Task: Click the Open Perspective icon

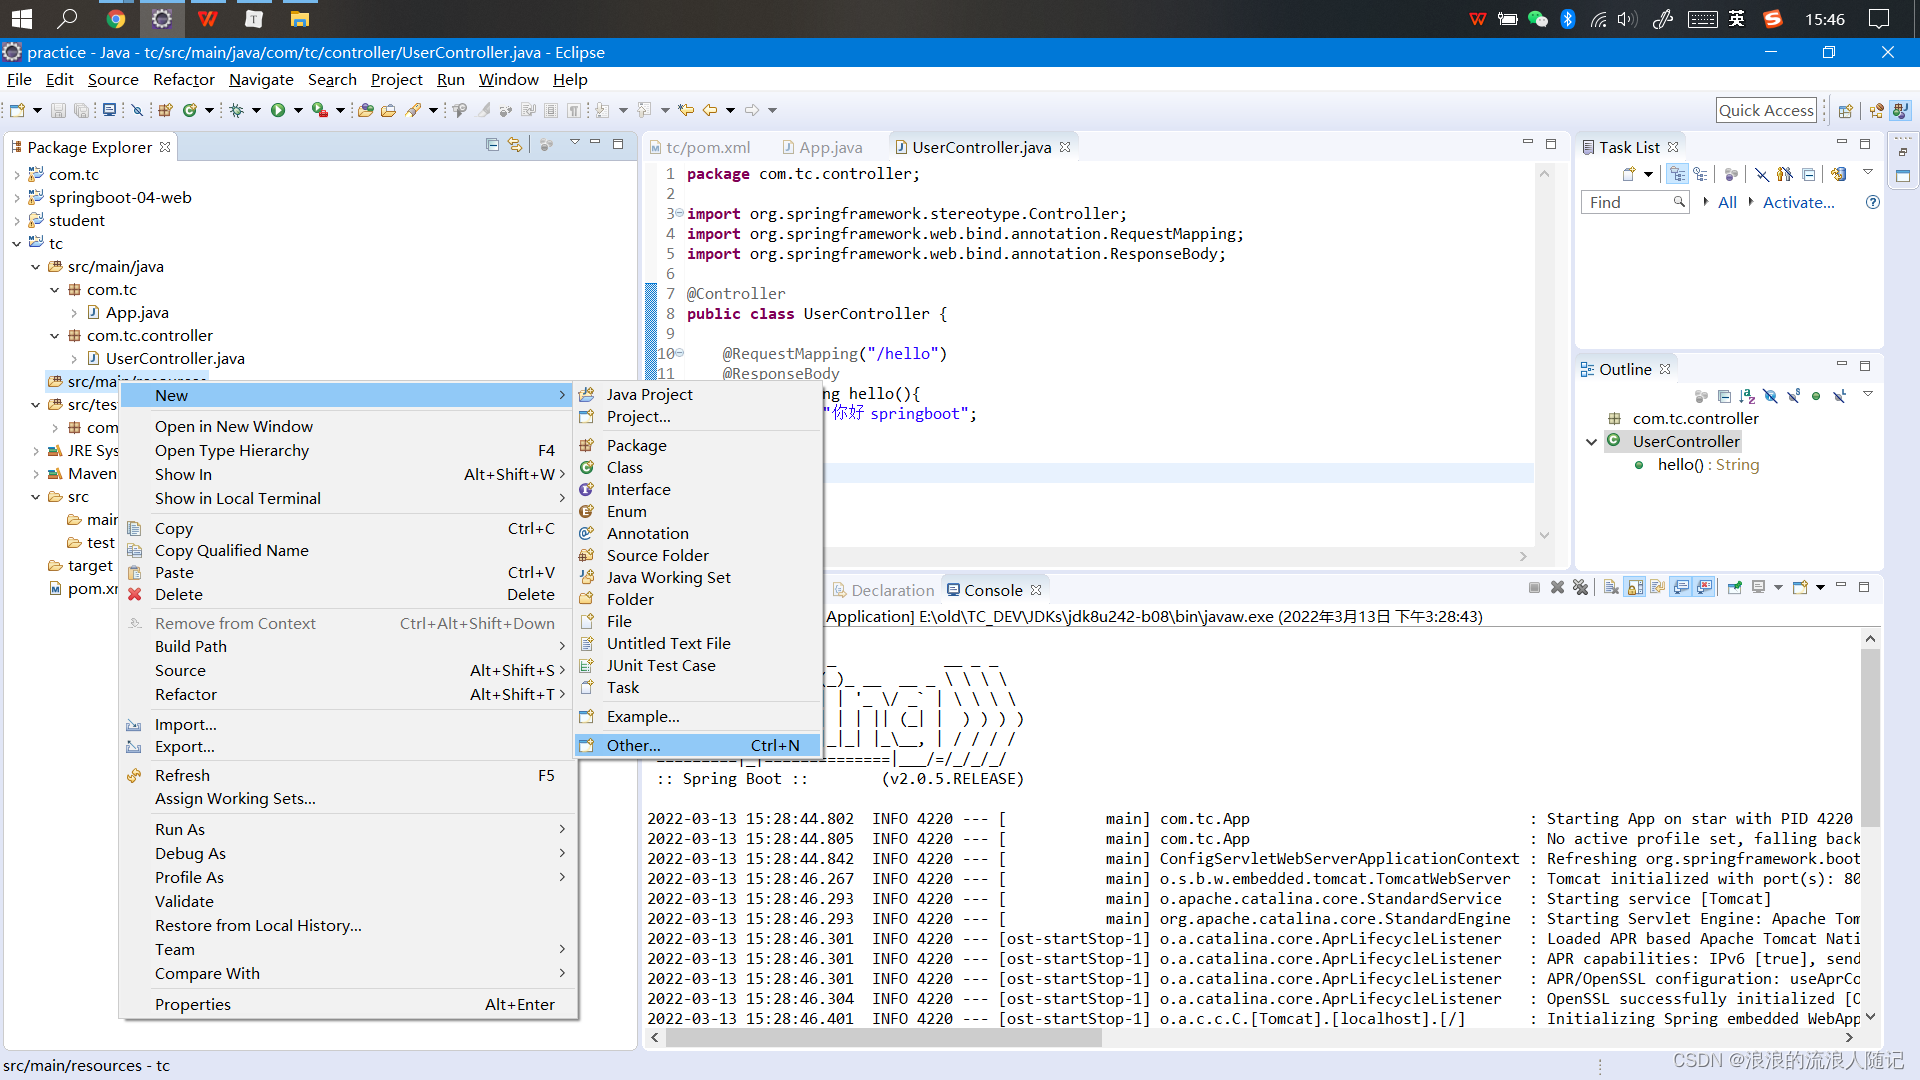Action: coord(1846,110)
